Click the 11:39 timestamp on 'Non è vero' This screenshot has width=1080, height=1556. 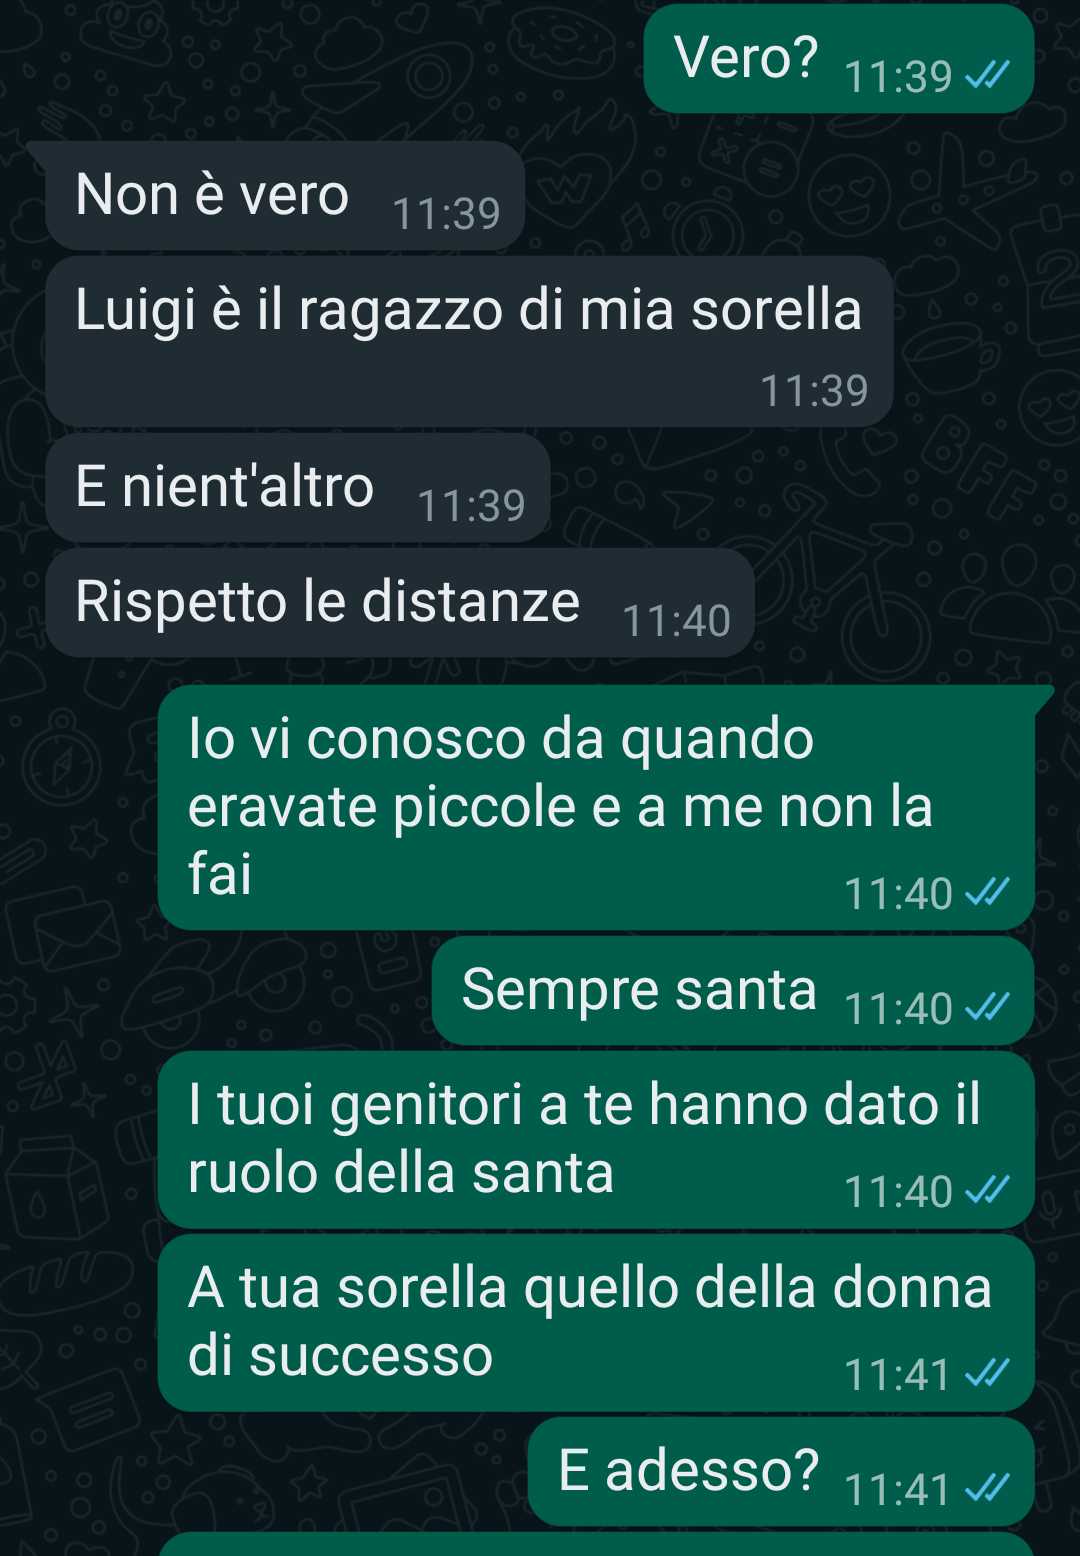[446, 213]
